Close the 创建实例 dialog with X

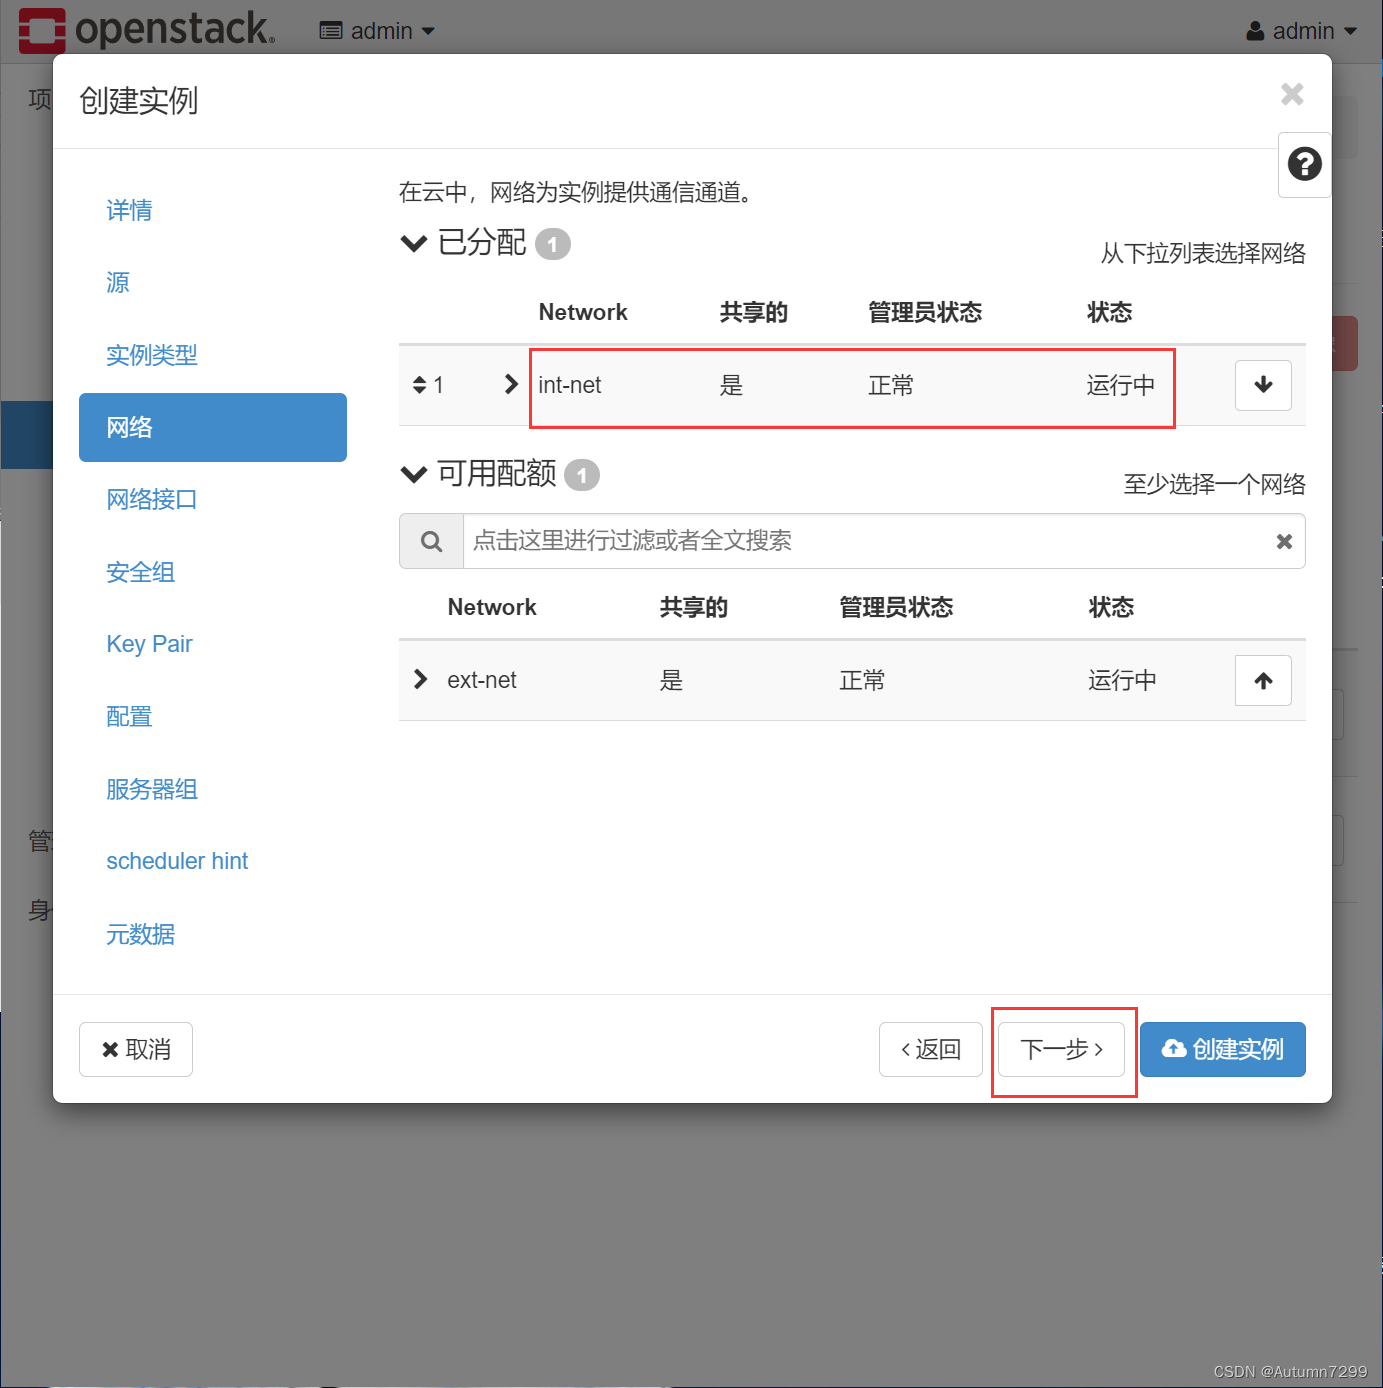click(x=1292, y=94)
